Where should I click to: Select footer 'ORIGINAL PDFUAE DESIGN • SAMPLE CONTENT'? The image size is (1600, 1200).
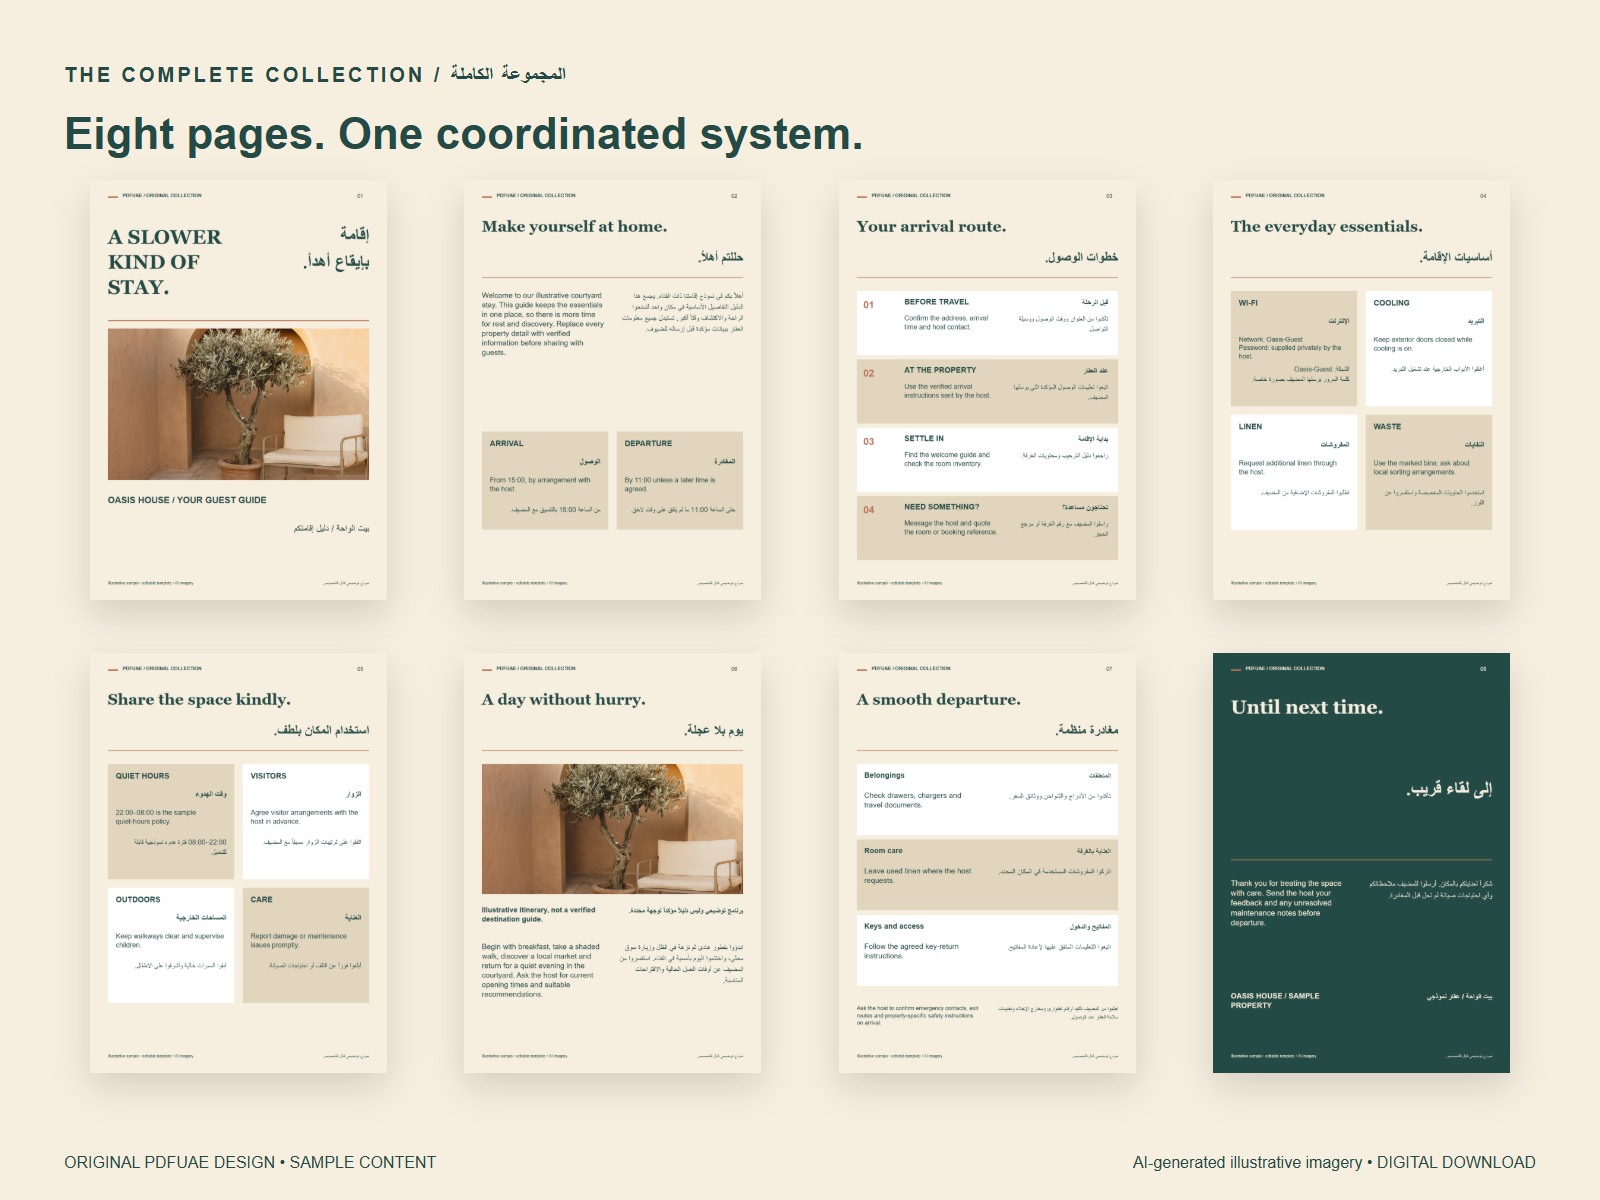tap(250, 1162)
